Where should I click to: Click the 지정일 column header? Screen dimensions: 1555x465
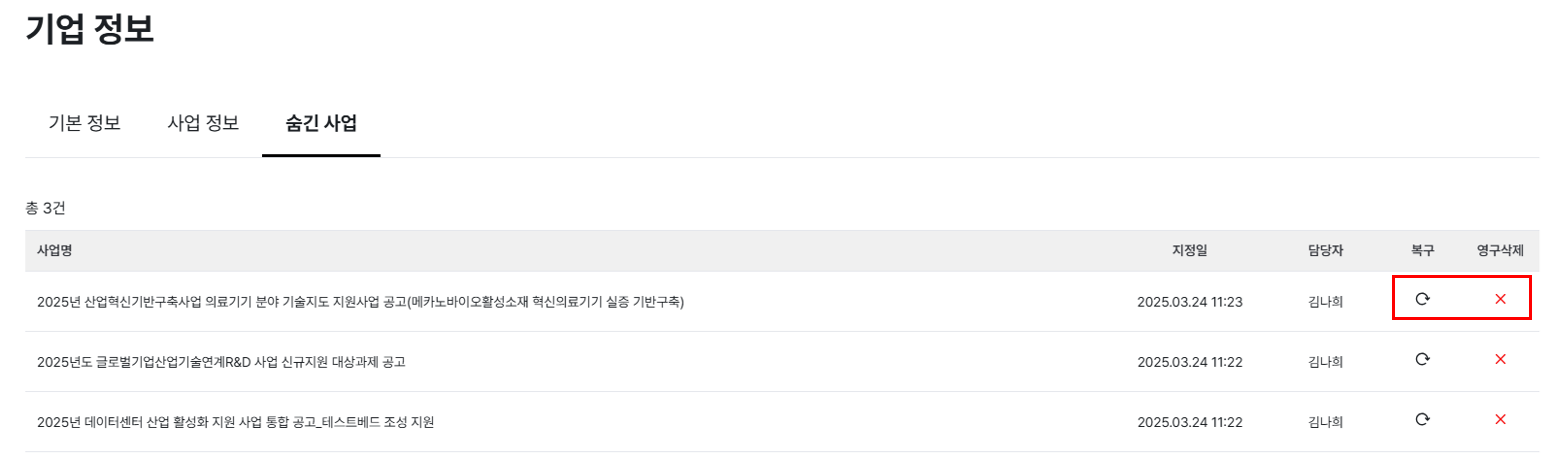click(1190, 251)
